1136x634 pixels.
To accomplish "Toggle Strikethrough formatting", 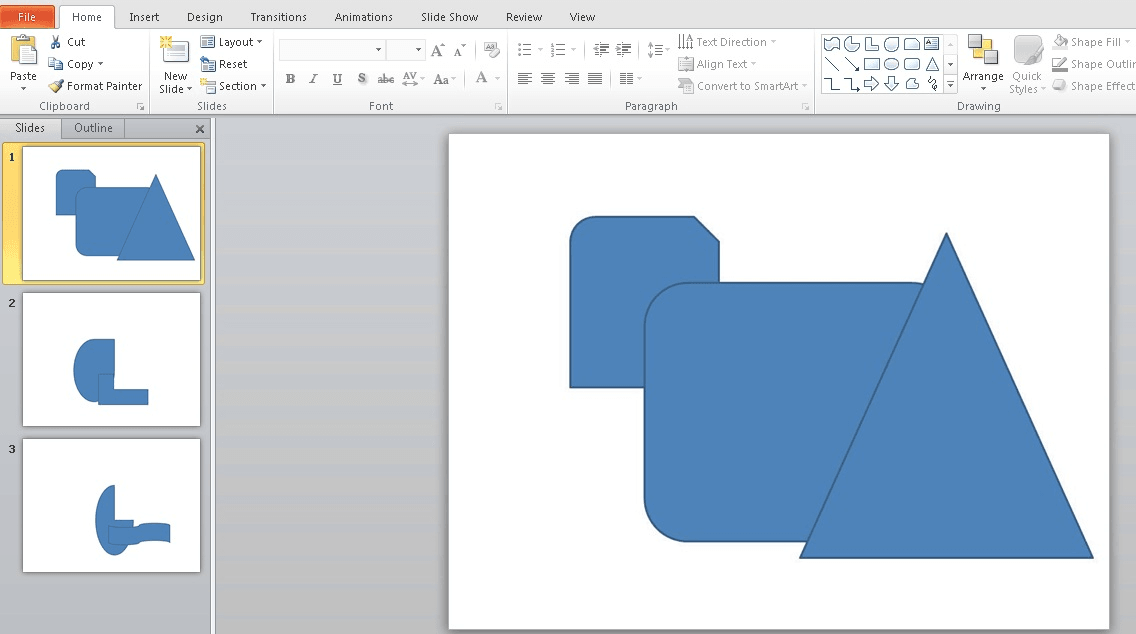I will (x=385, y=79).
